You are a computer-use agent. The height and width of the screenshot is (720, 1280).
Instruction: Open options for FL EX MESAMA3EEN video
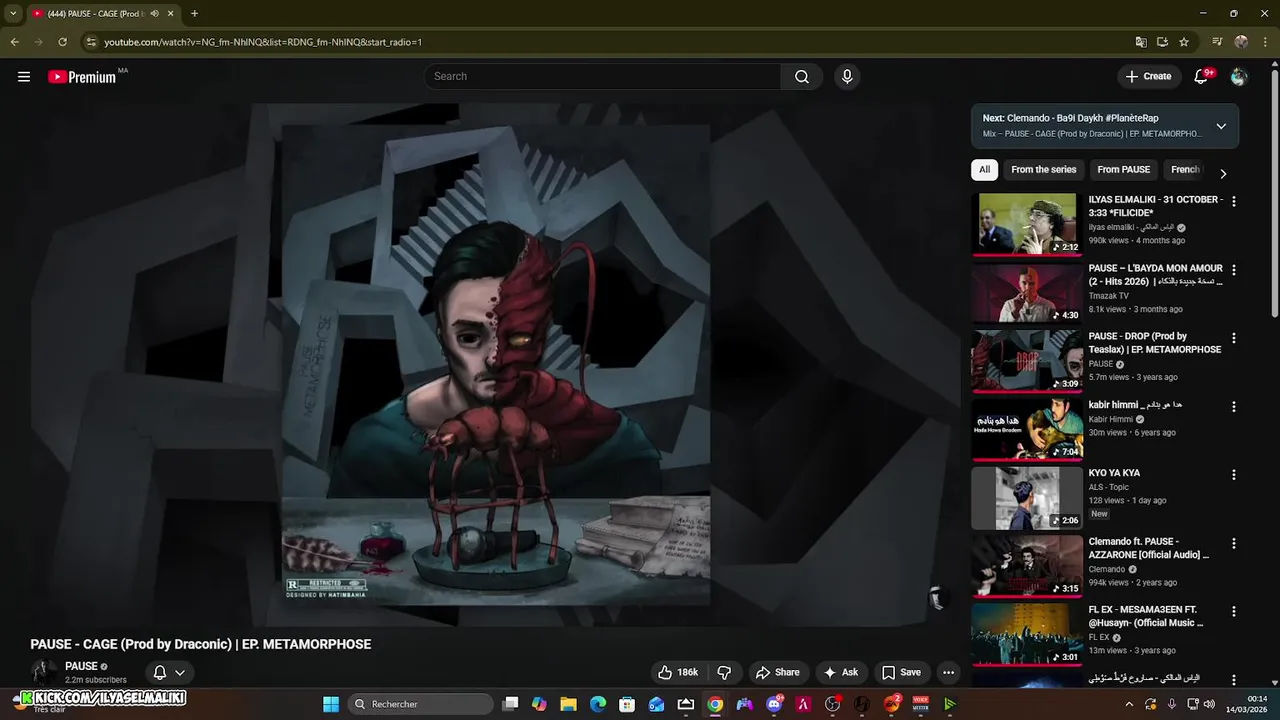[x=1233, y=611]
